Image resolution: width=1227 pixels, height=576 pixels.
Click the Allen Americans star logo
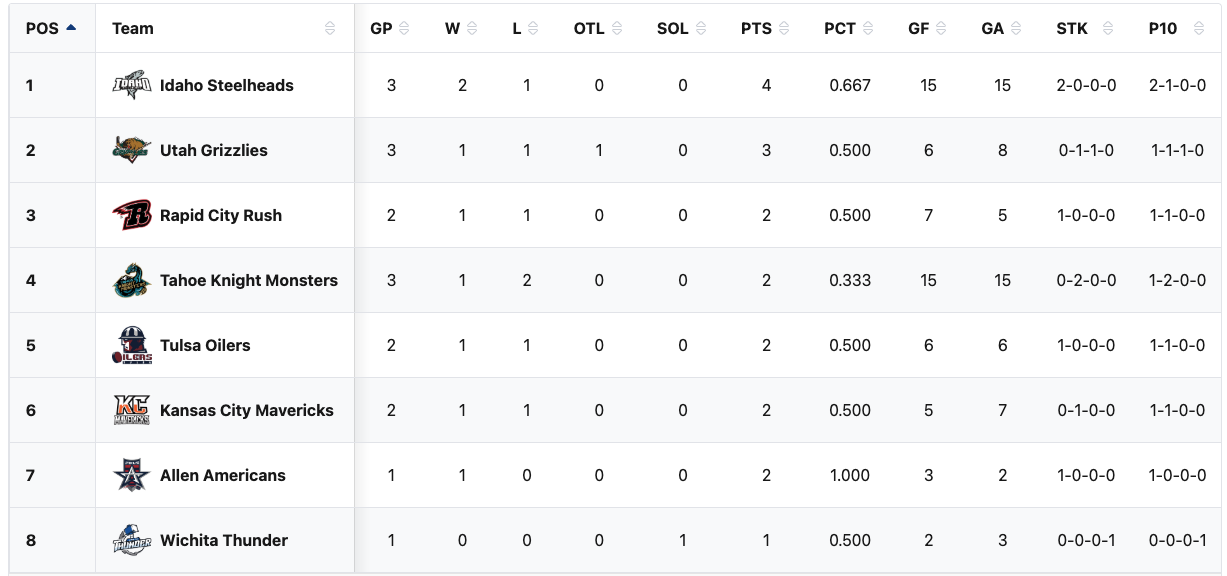tap(131, 475)
